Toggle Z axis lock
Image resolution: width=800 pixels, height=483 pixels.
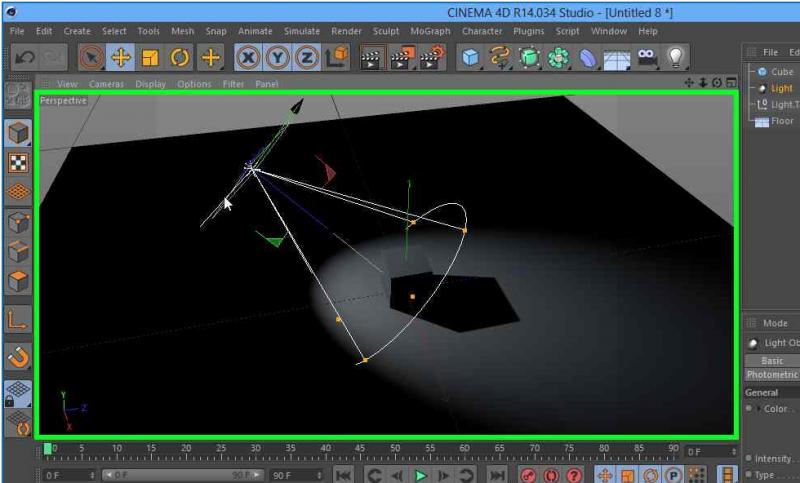point(306,58)
